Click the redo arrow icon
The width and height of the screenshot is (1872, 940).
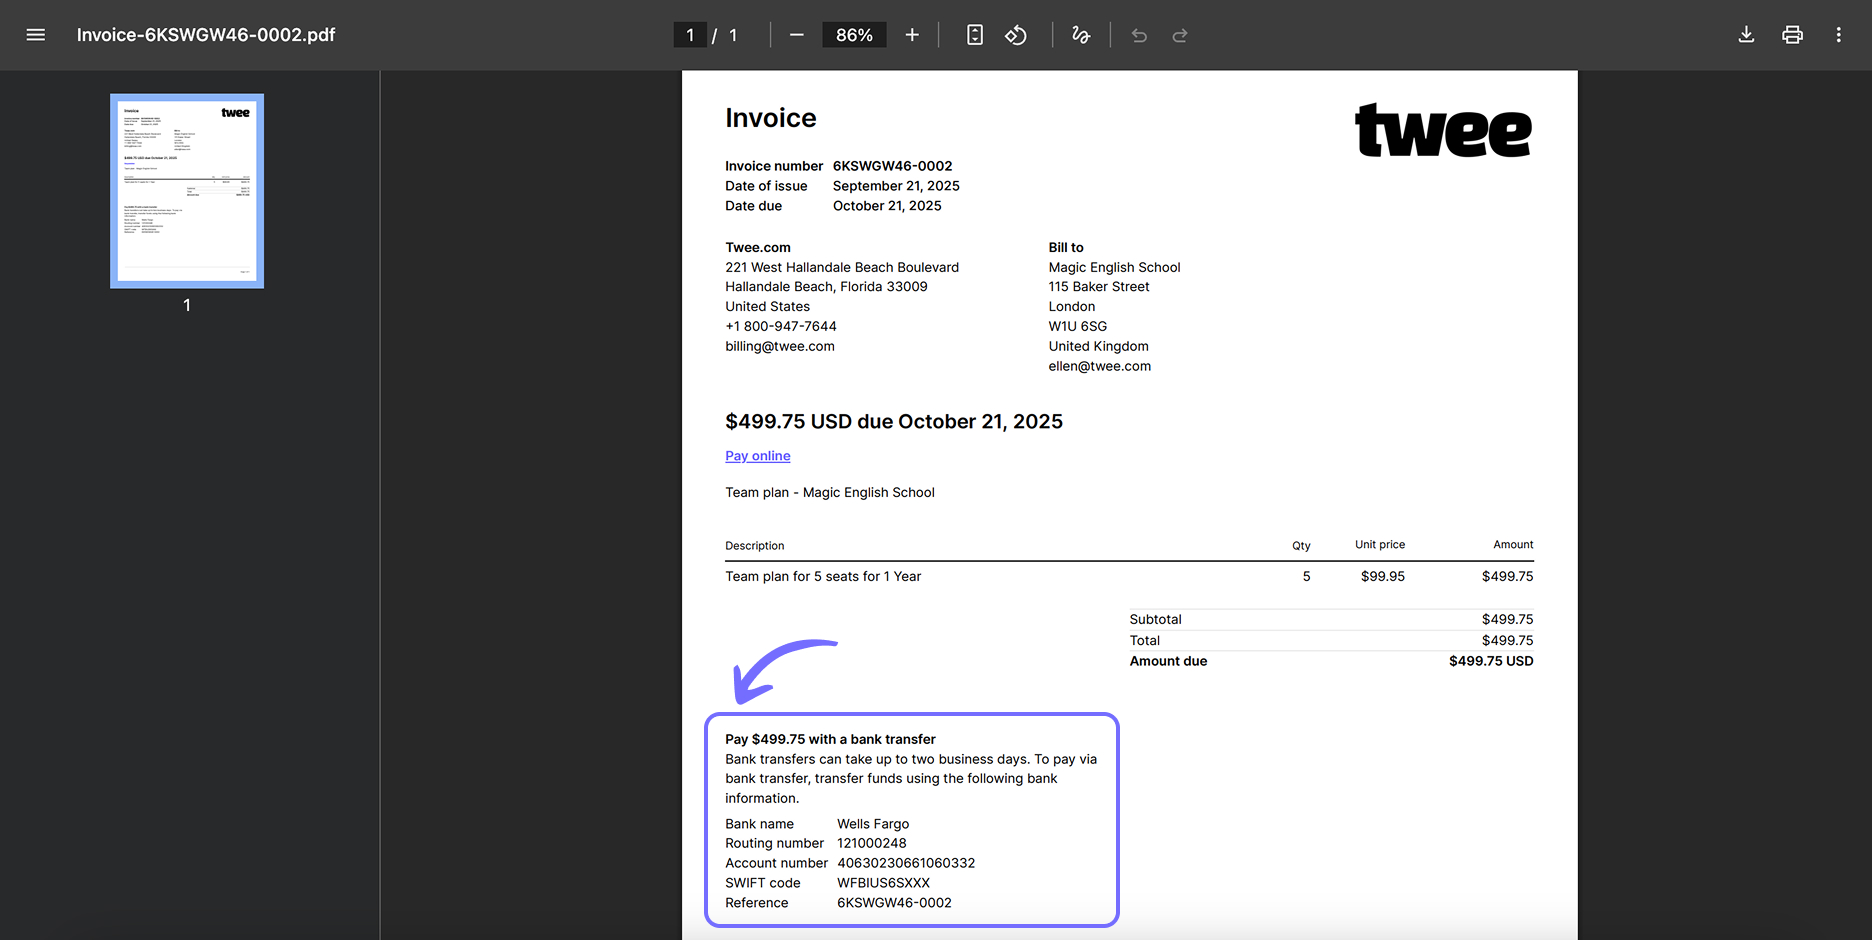pos(1180,35)
